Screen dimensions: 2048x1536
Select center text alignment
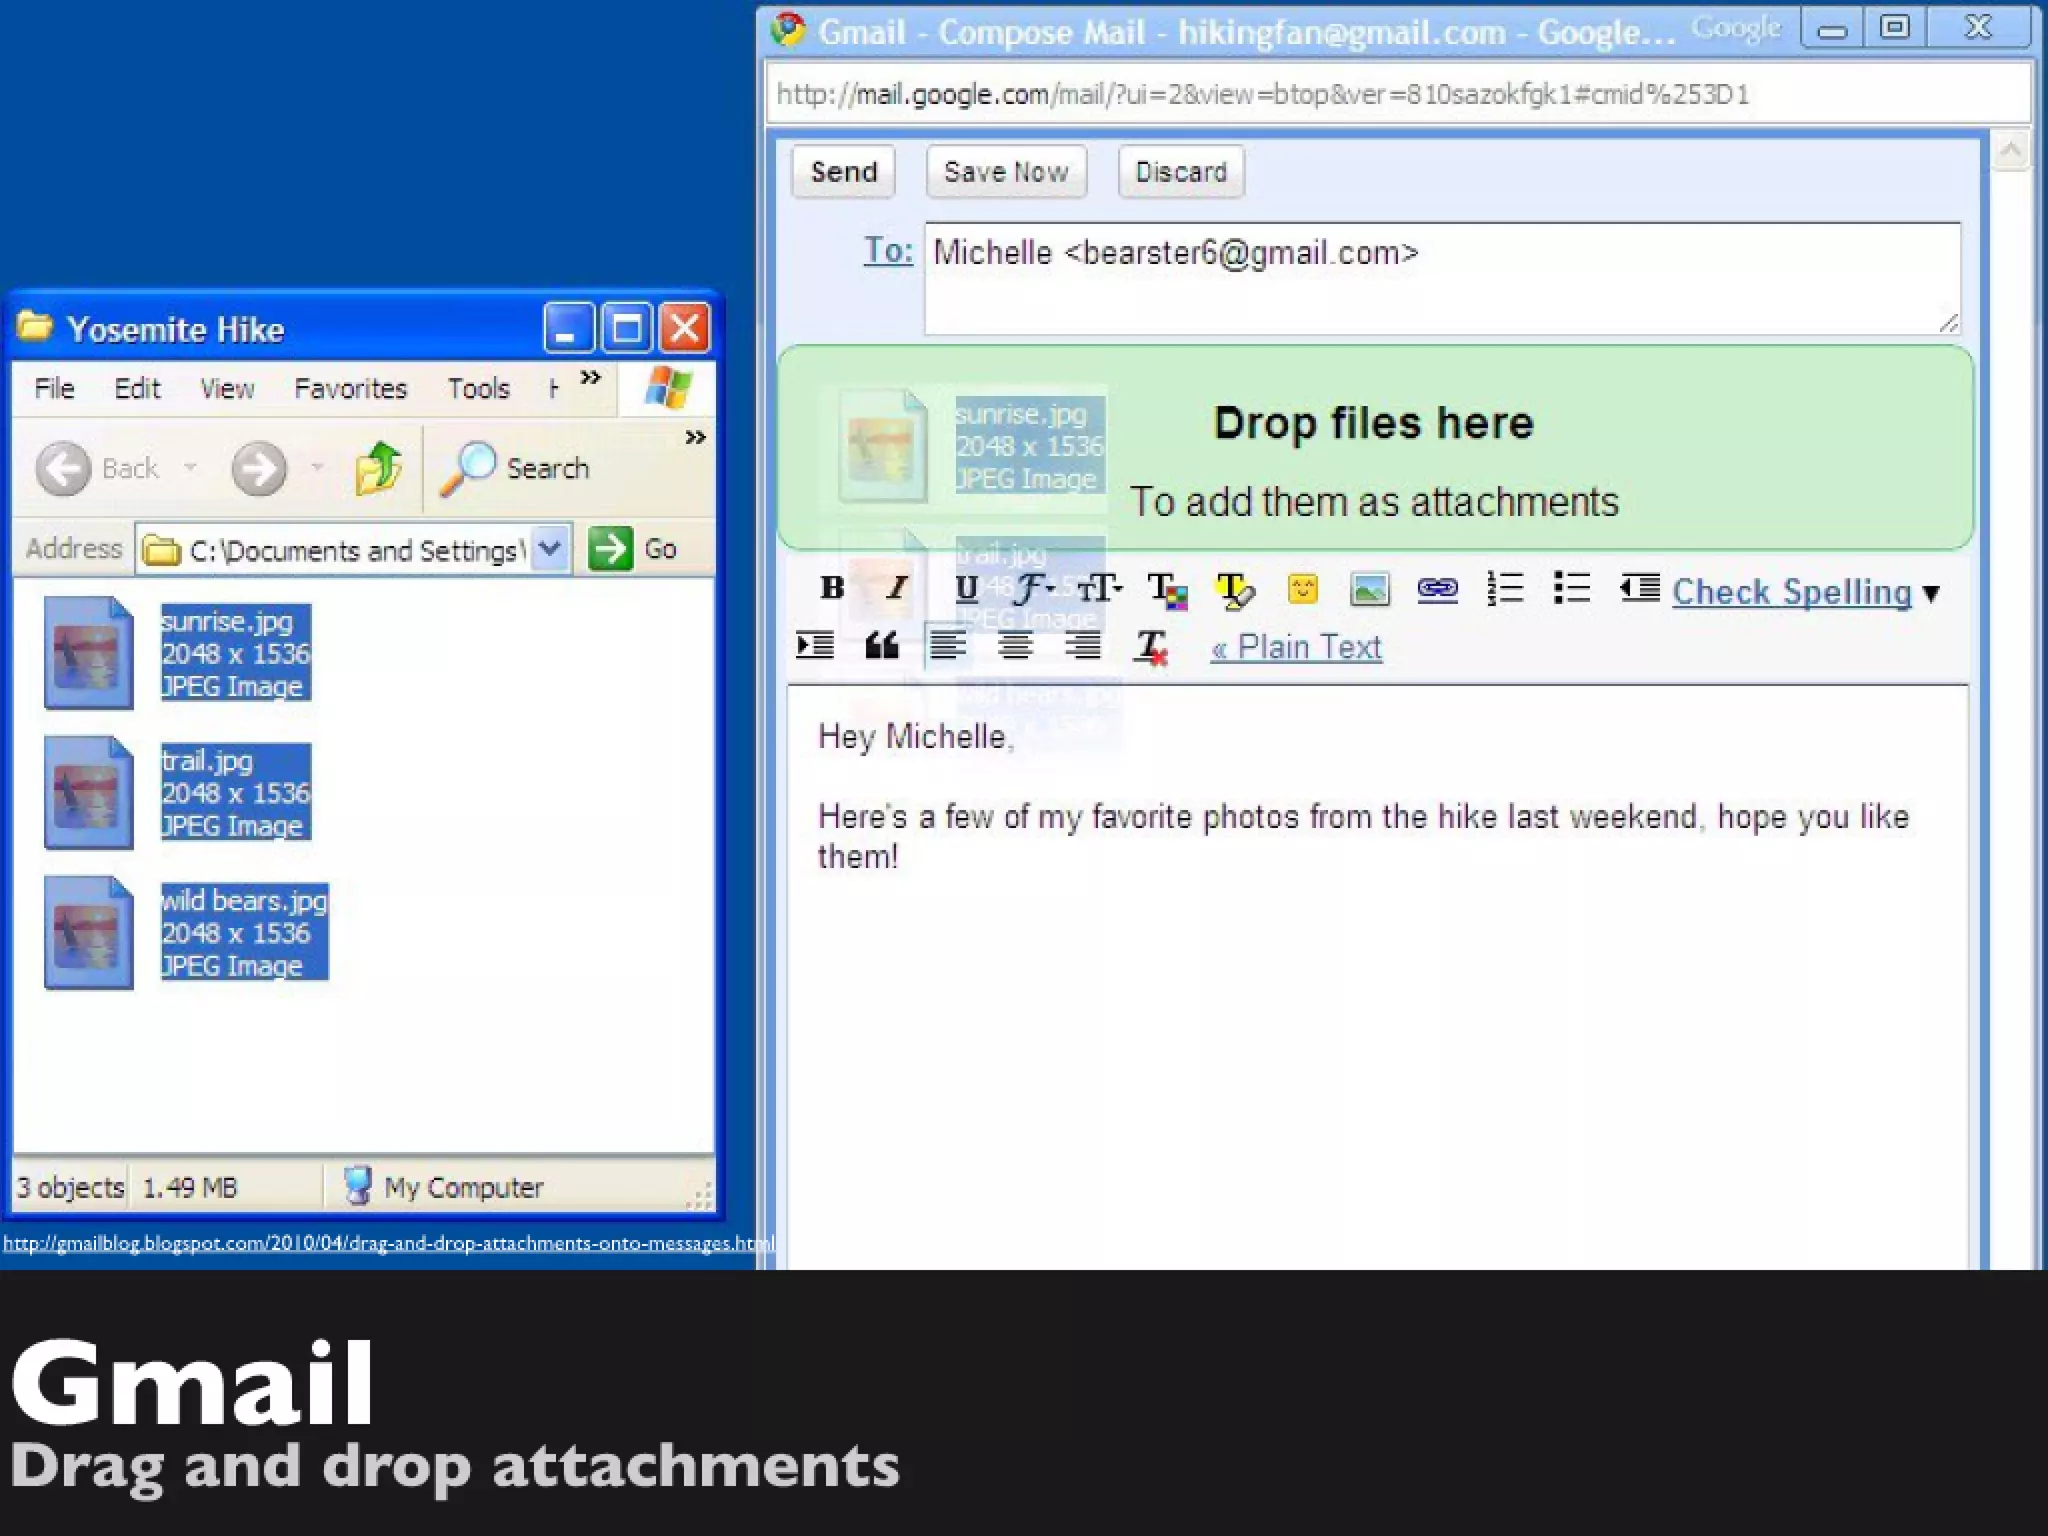click(1015, 646)
